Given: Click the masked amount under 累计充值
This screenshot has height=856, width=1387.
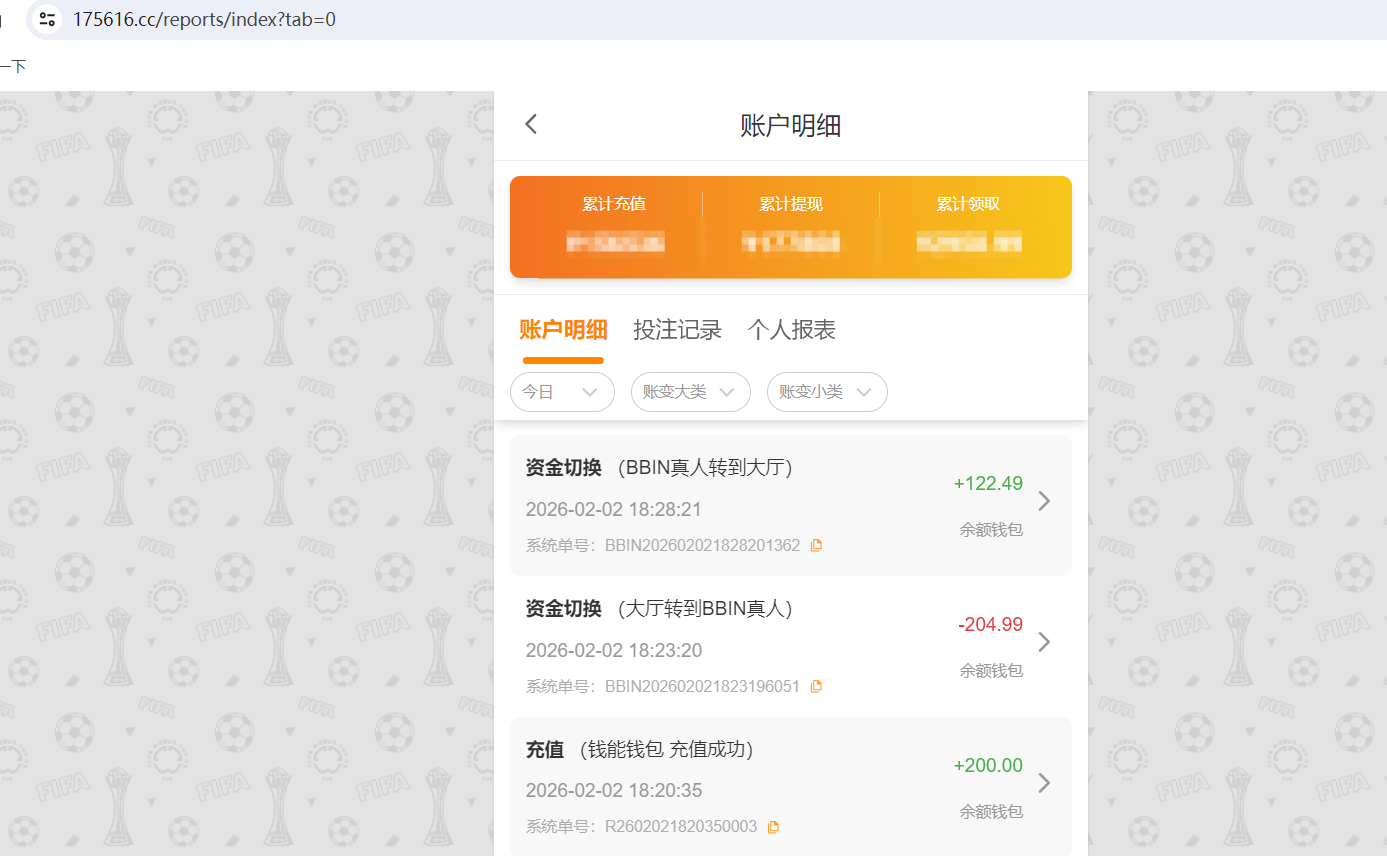Looking at the screenshot, I should (614, 242).
